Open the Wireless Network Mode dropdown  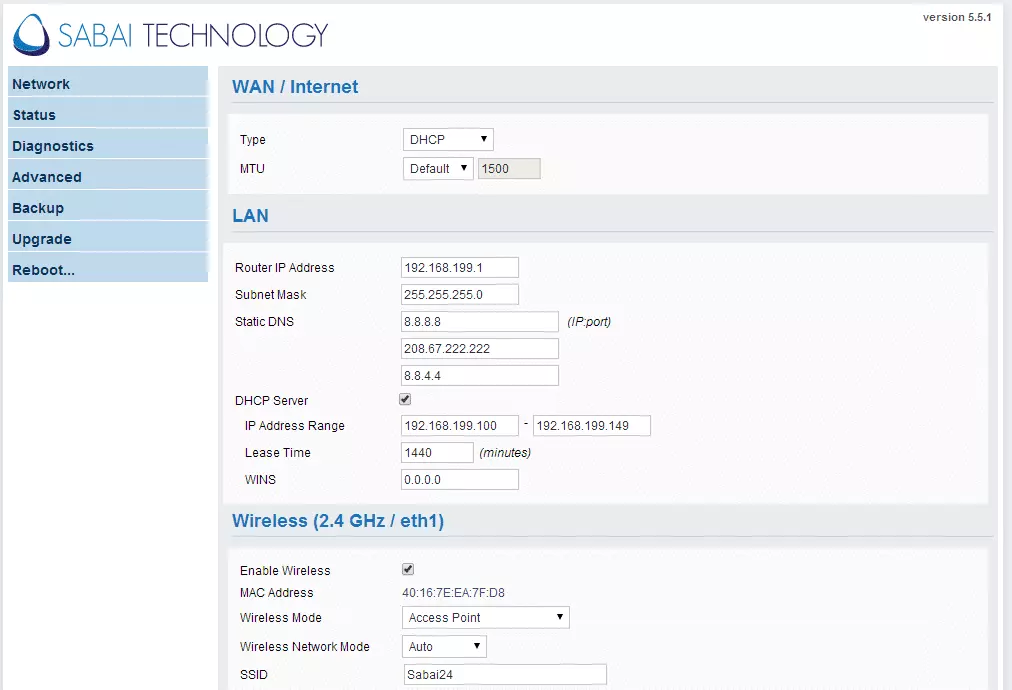444,647
